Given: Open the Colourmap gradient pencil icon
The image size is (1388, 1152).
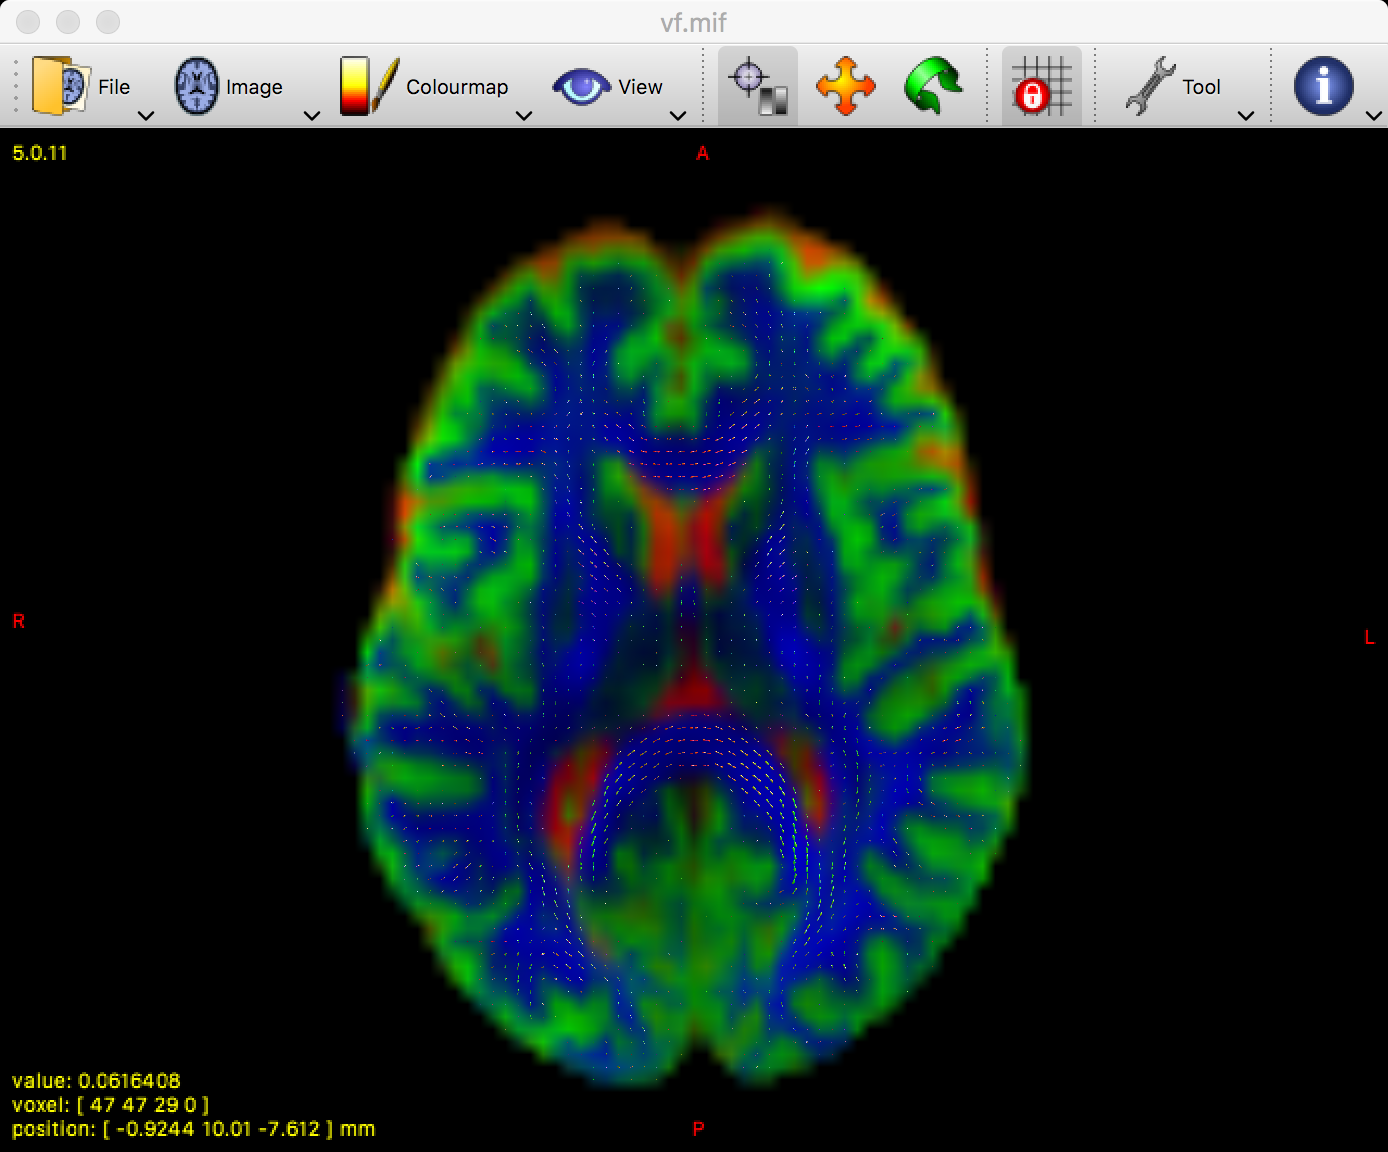Looking at the screenshot, I should click(x=369, y=86).
